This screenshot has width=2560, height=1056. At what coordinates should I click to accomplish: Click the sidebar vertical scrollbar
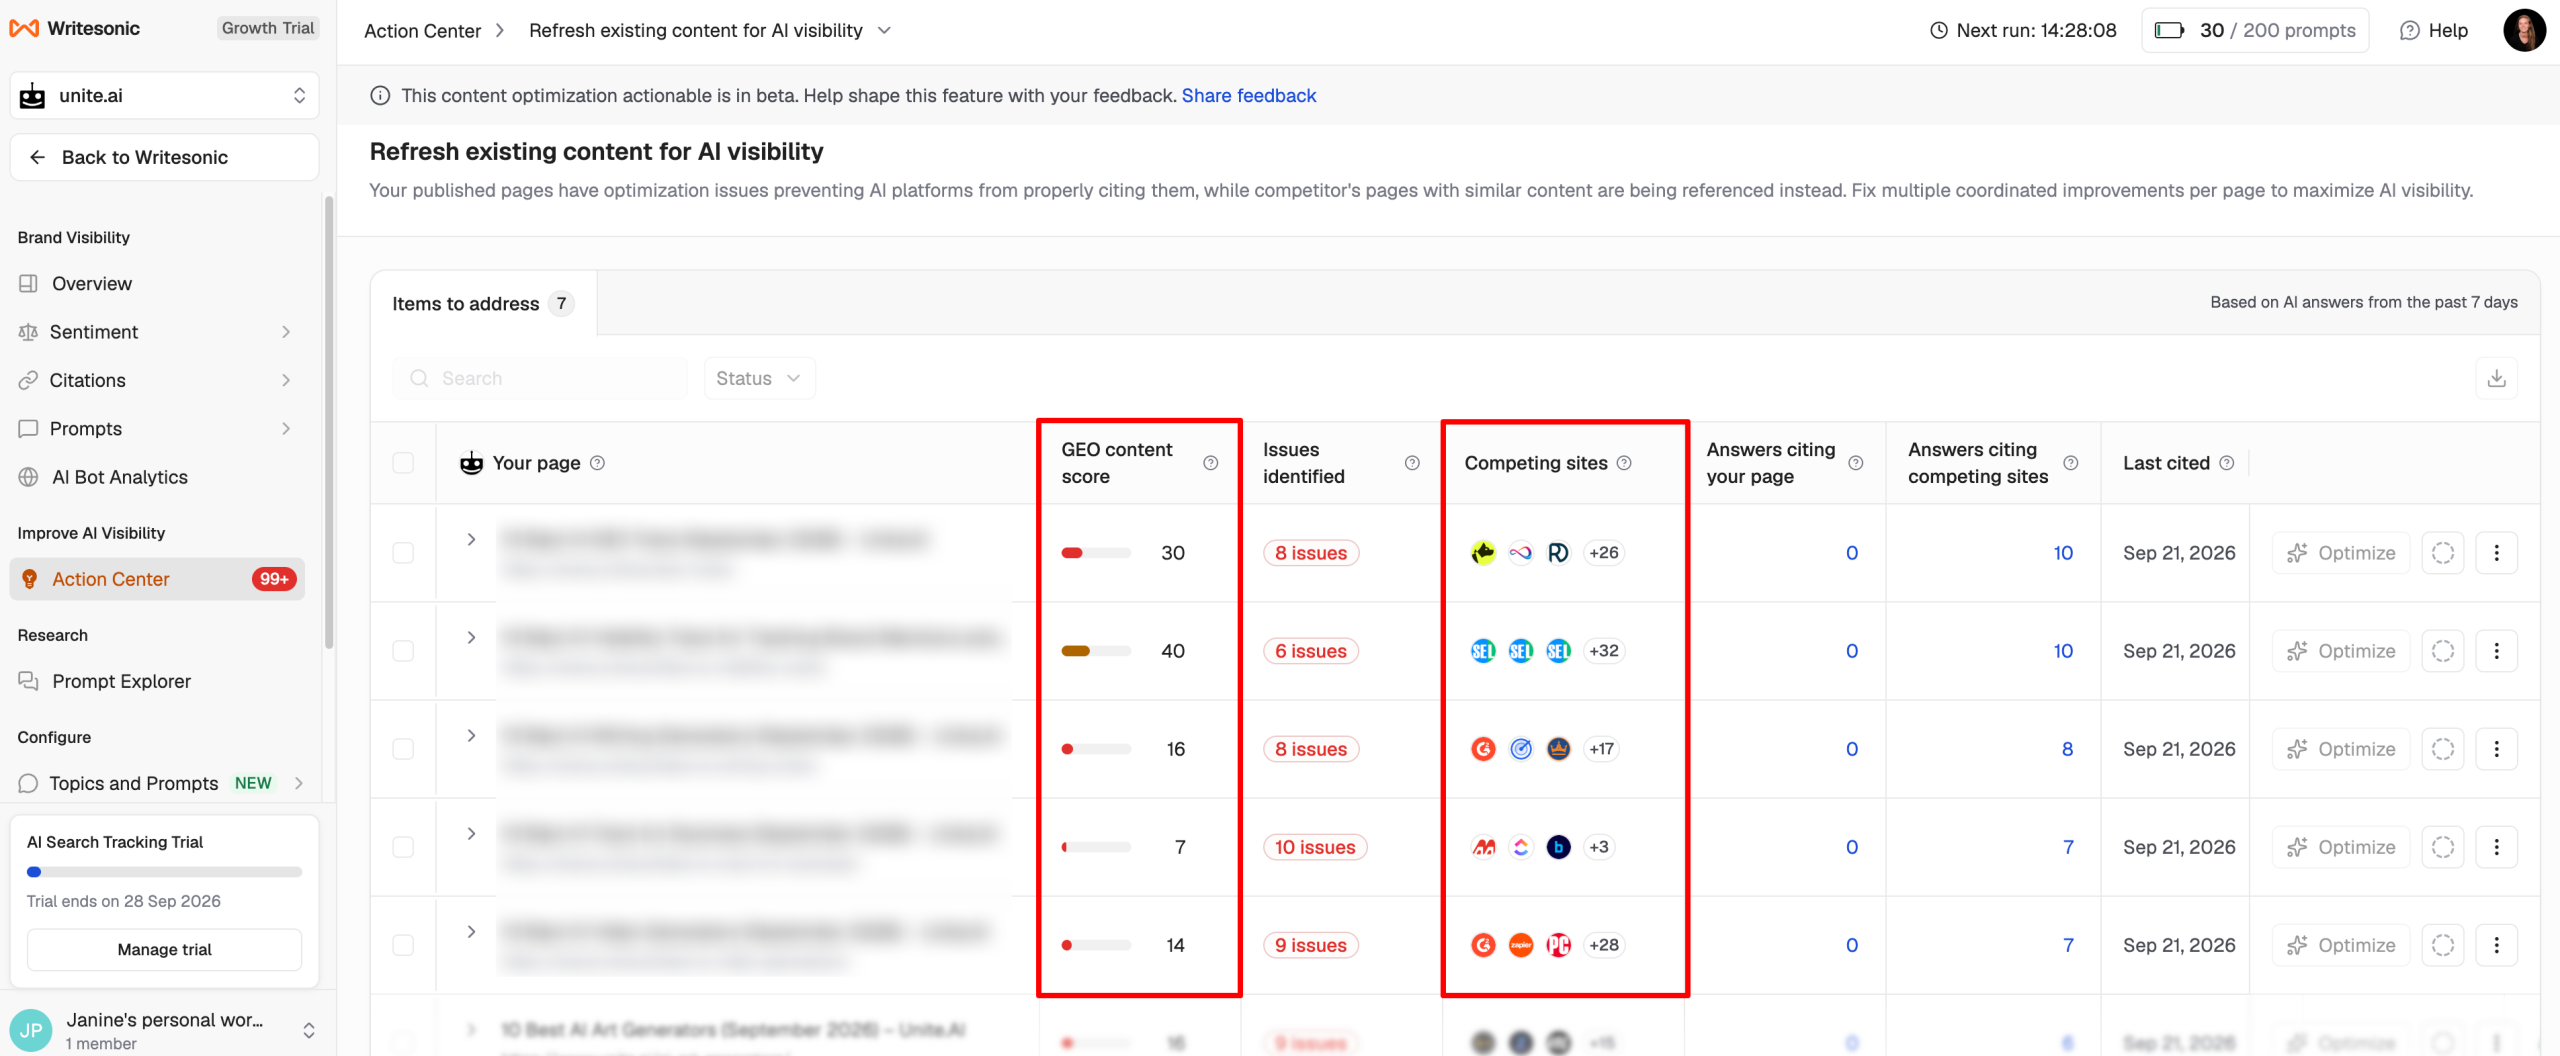pos(328,423)
